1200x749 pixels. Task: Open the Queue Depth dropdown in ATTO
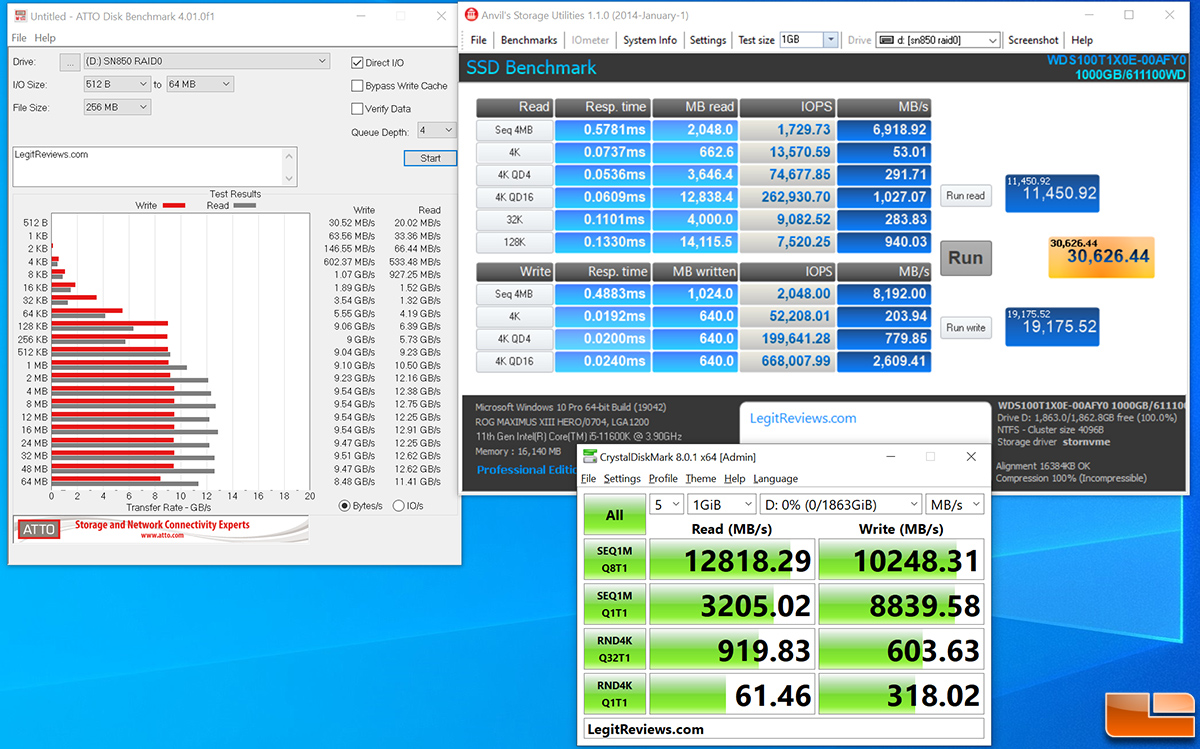click(436, 130)
